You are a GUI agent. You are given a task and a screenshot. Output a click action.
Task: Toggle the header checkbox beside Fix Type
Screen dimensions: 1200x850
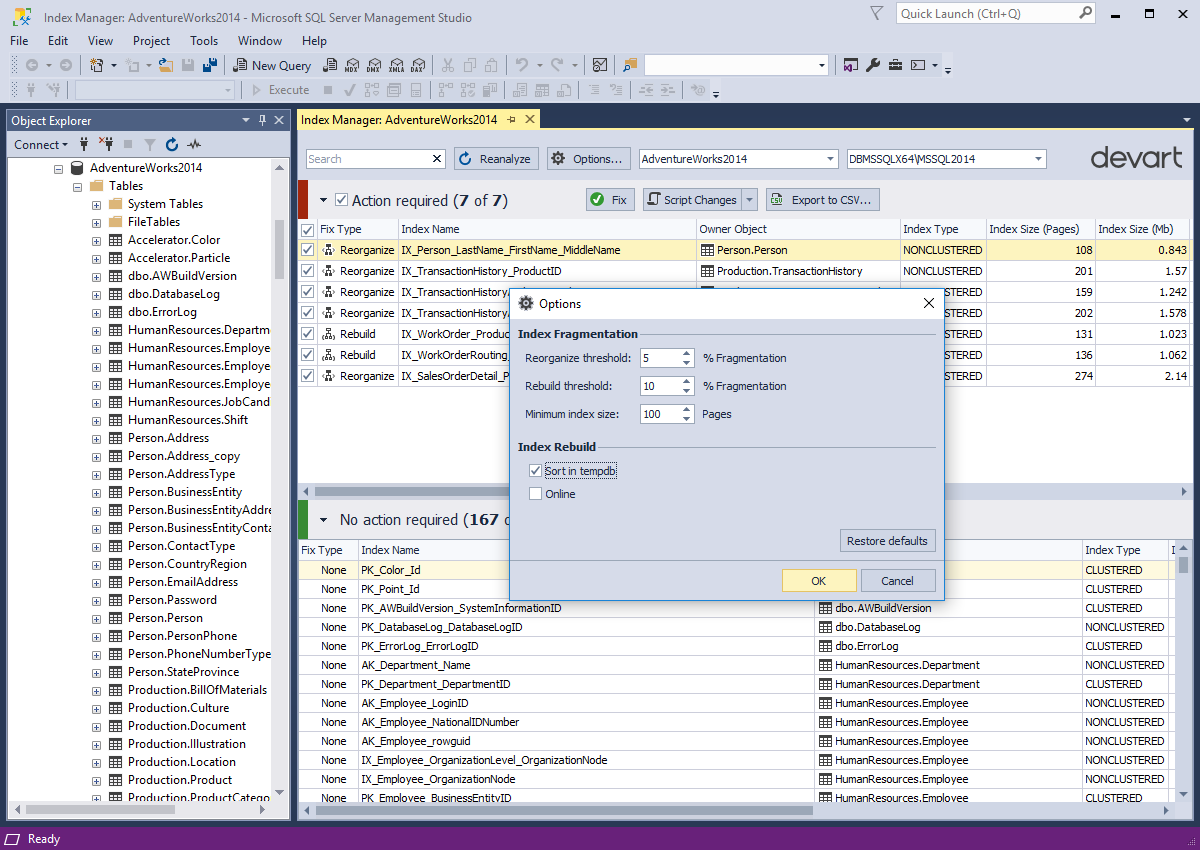coord(308,229)
